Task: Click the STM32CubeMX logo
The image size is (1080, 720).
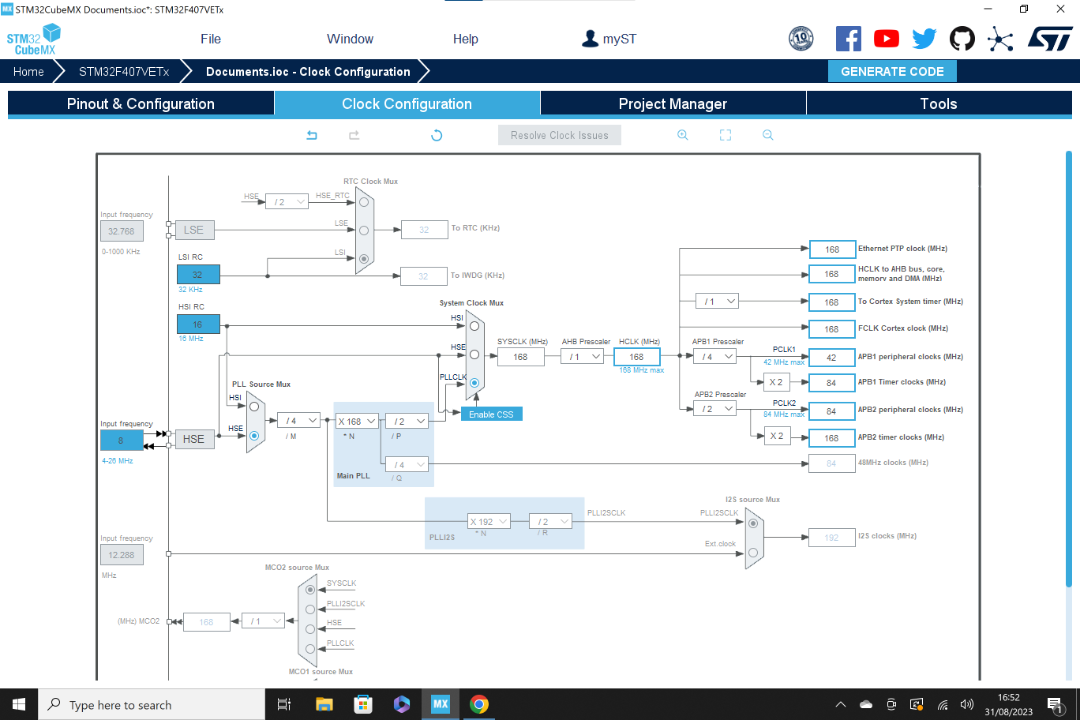Action: tap(34, 39)
